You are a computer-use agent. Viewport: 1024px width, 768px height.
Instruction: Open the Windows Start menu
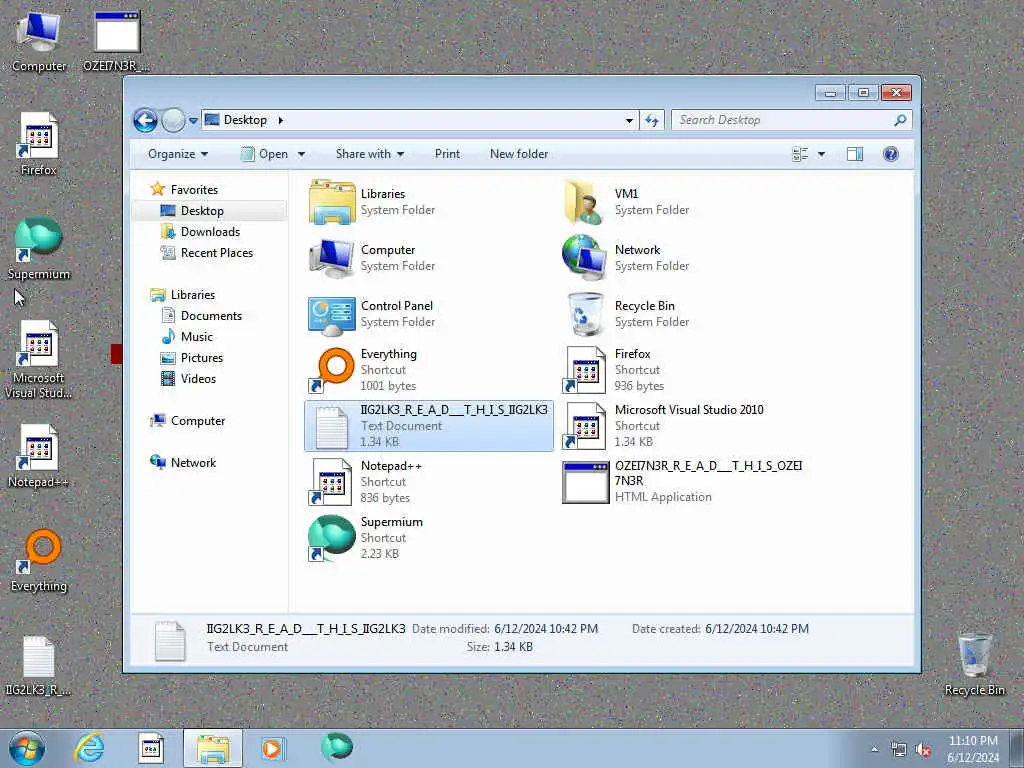[27, 748]
